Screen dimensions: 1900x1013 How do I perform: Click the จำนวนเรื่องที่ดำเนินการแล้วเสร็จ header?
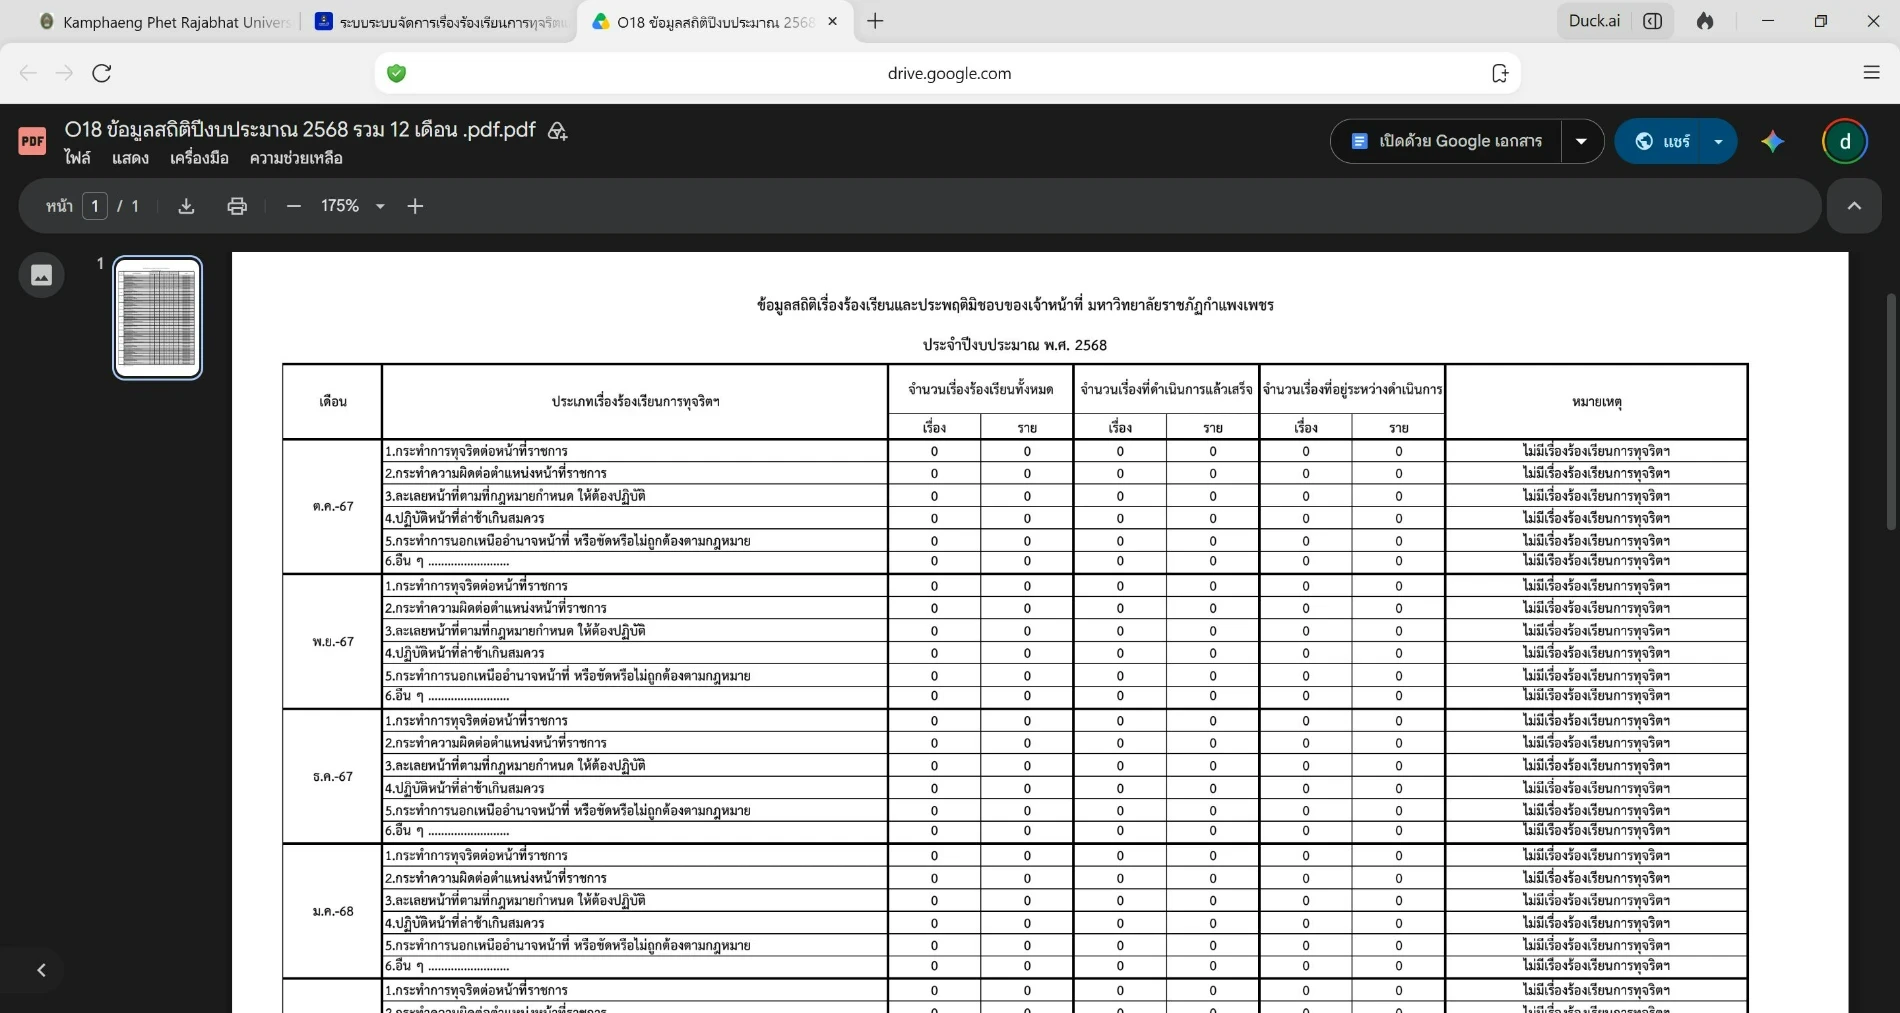pyautogui.click(x=1166, y=389)
